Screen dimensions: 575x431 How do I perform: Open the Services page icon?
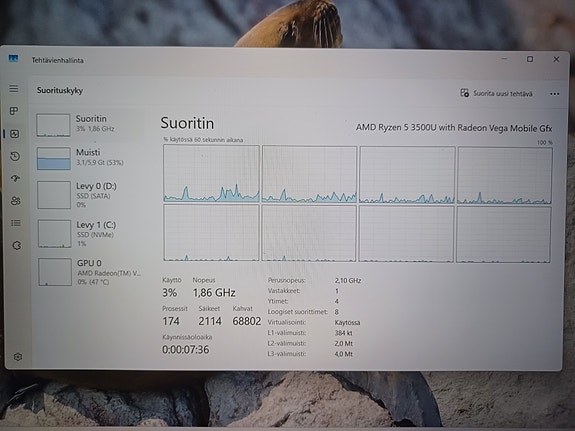pyautogui.click(x=17, y=245)
